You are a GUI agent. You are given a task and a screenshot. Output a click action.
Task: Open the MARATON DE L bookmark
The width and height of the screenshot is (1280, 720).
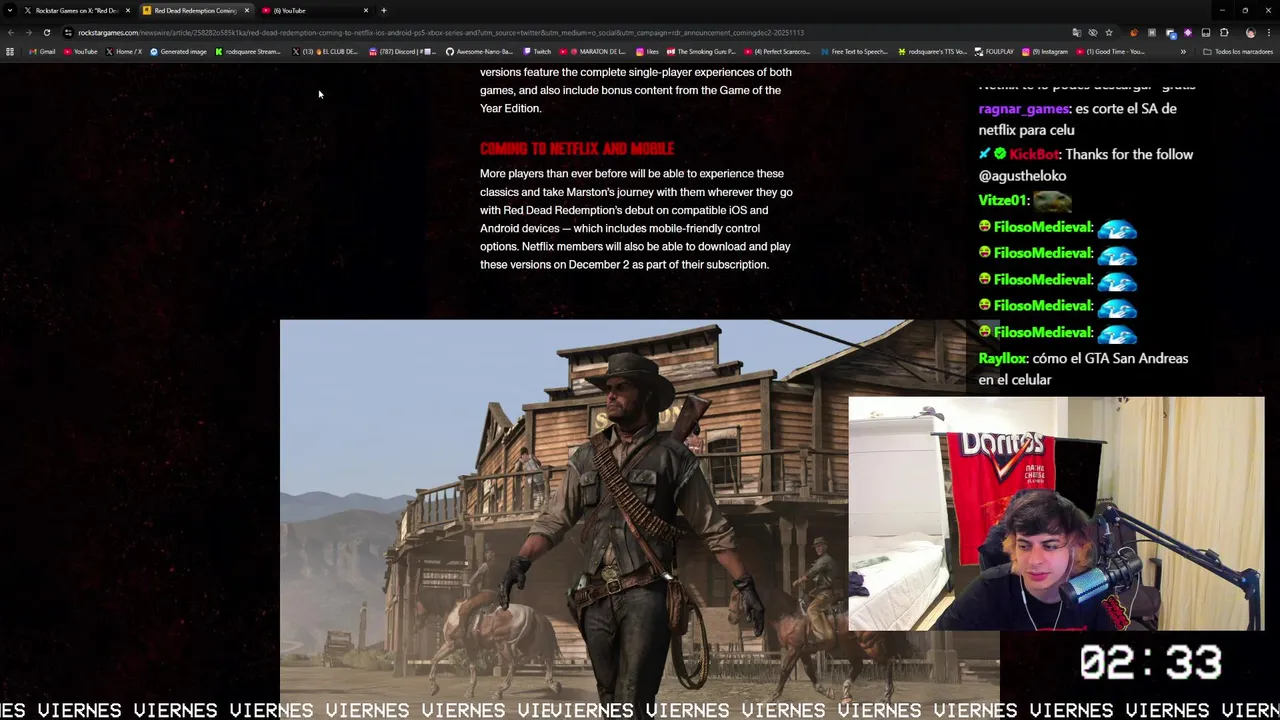click(593, 51)
